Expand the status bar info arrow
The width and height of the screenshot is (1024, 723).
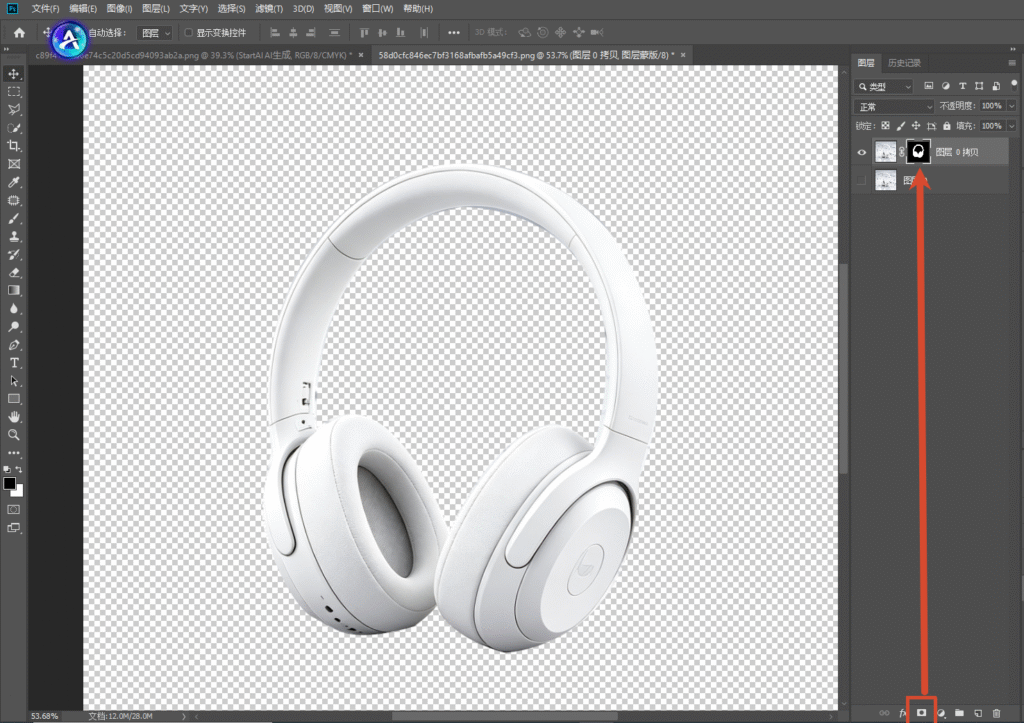(184, 716)
